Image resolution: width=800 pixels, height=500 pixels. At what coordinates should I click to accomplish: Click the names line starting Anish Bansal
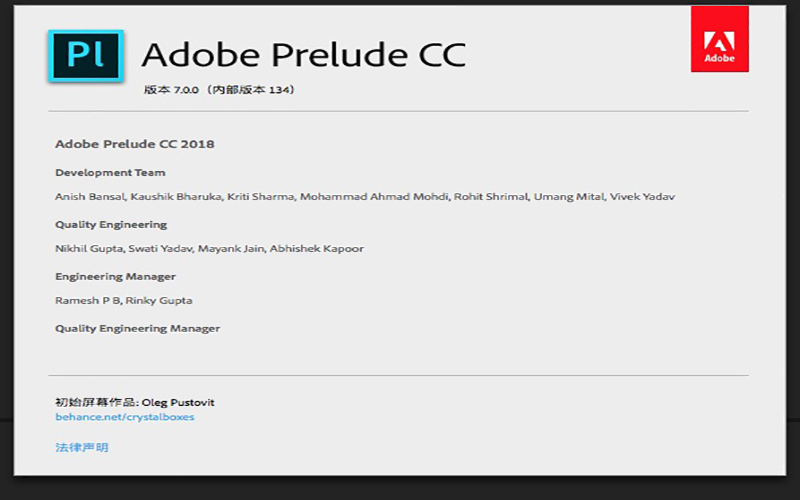tap(365, 196)
